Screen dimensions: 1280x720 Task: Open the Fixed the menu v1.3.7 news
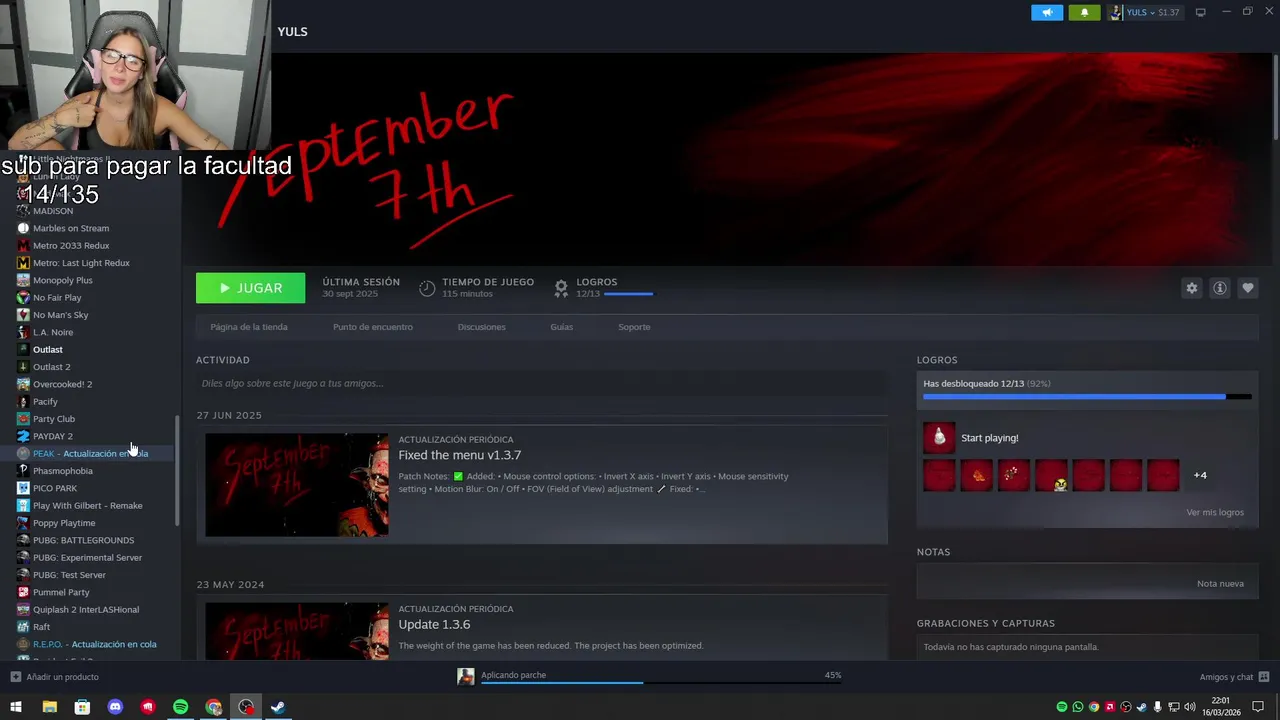click(x=460, y=455)
